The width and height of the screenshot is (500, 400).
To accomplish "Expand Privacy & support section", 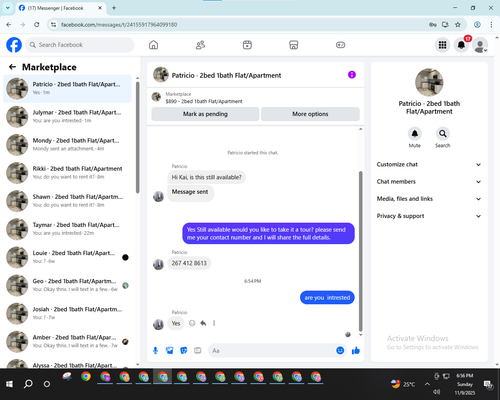I will click(429, 216).
